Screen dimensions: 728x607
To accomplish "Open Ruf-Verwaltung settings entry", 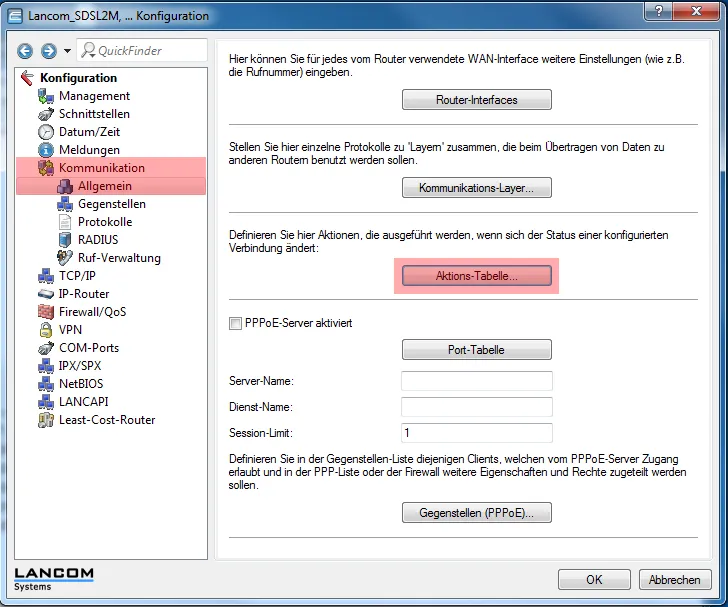I will coord(119,258).
